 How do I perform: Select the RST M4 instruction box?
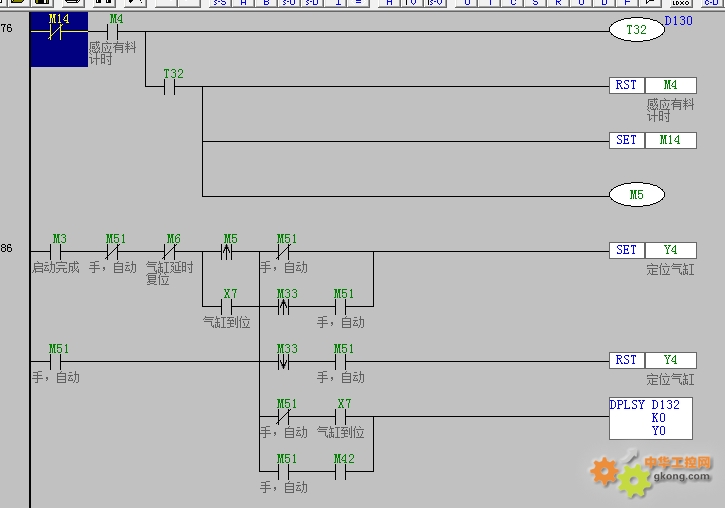click(x=653, y=85)
